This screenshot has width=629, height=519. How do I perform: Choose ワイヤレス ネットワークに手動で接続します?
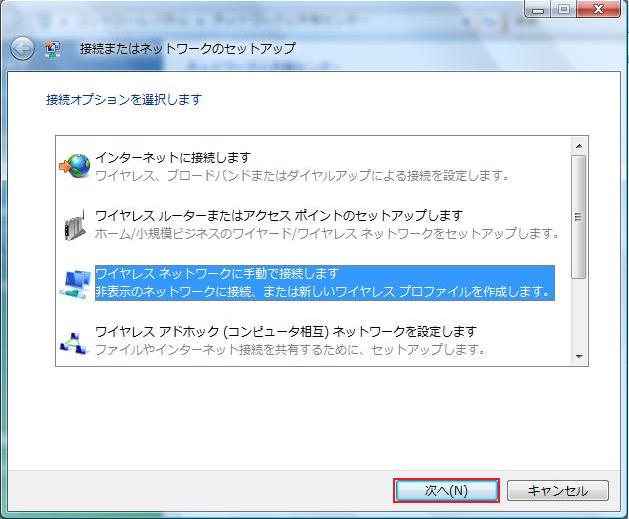pos(217,274)
